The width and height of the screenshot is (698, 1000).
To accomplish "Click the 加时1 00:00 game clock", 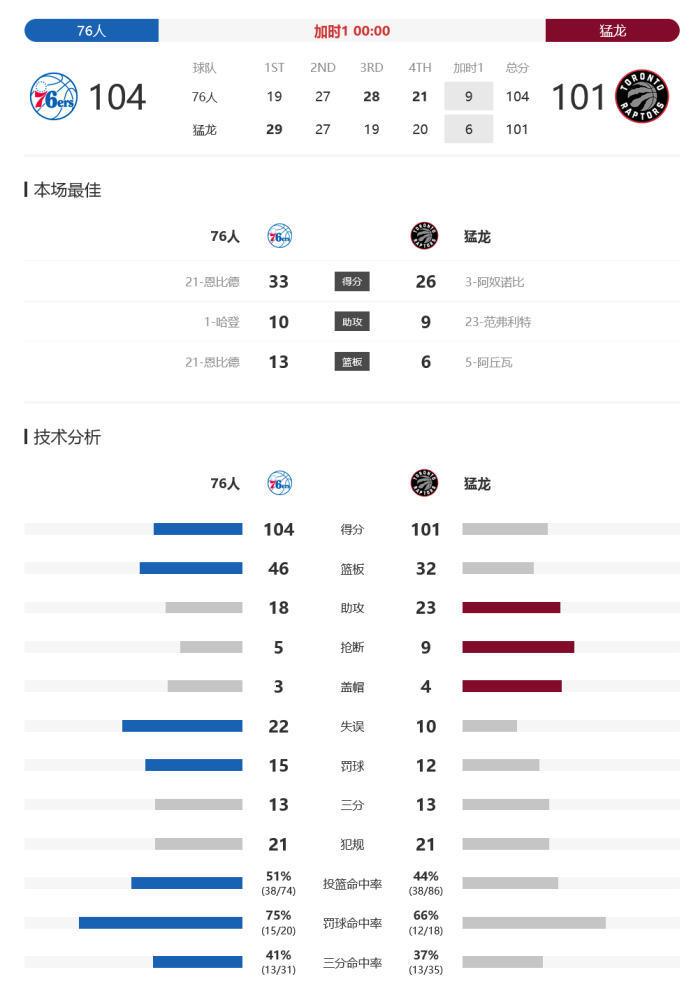I will tap(352, 31).
